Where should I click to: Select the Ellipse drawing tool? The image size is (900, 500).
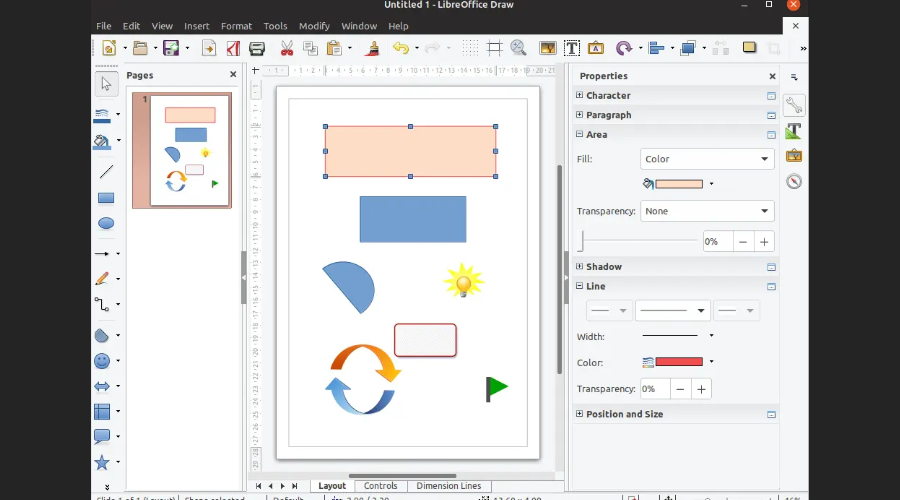(x=106, y=223)
